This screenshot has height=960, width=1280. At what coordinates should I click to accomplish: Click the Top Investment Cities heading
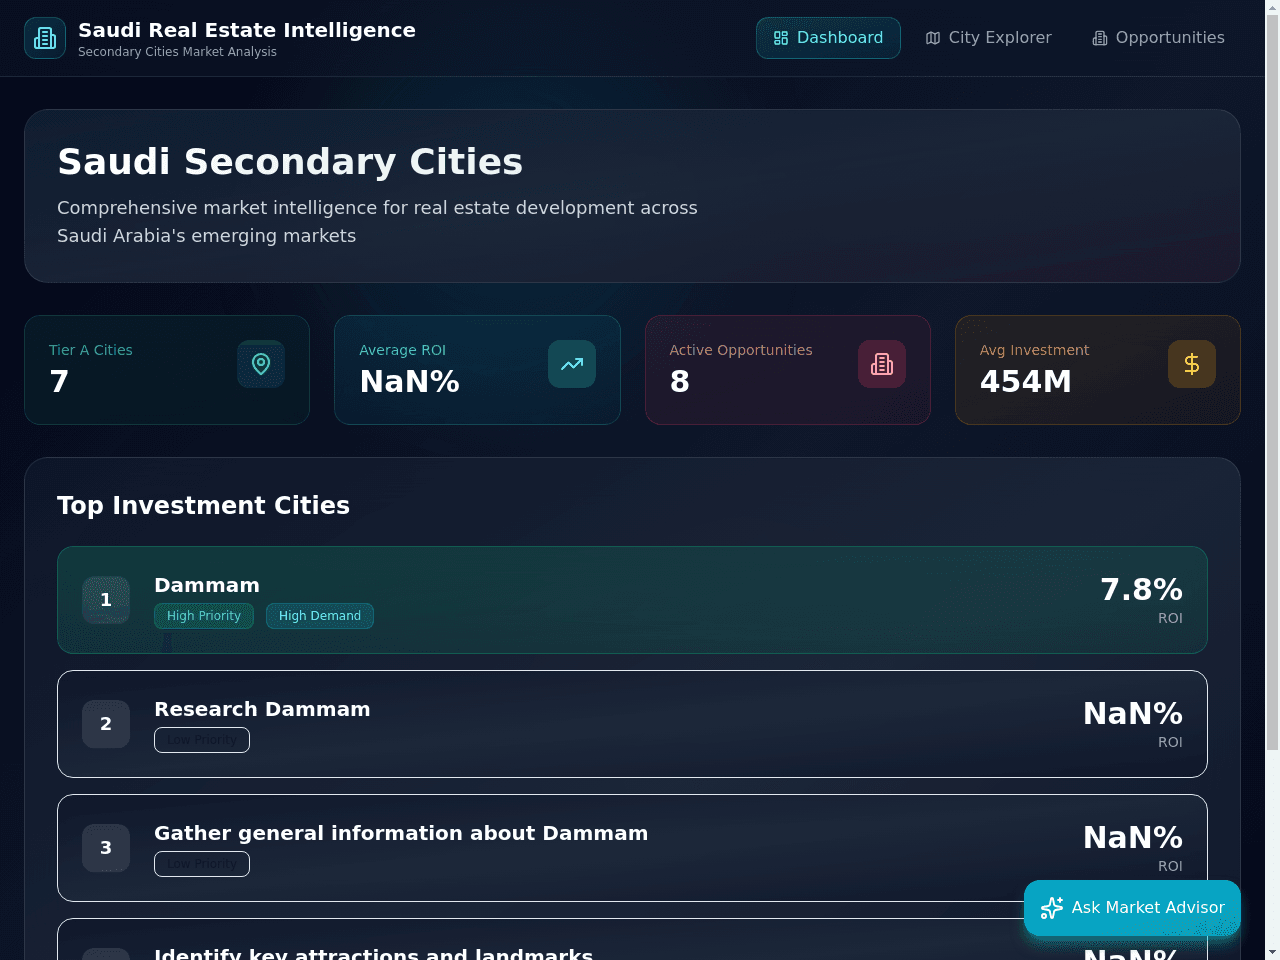click(x=203, y=505)
